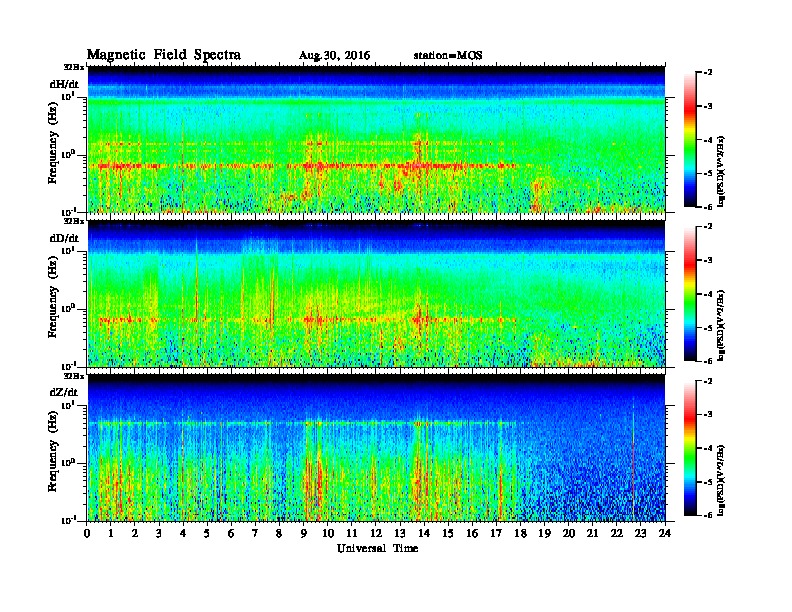Click hour tick label "3" on time axis
792x612 pixels.
tap(160, 534)
